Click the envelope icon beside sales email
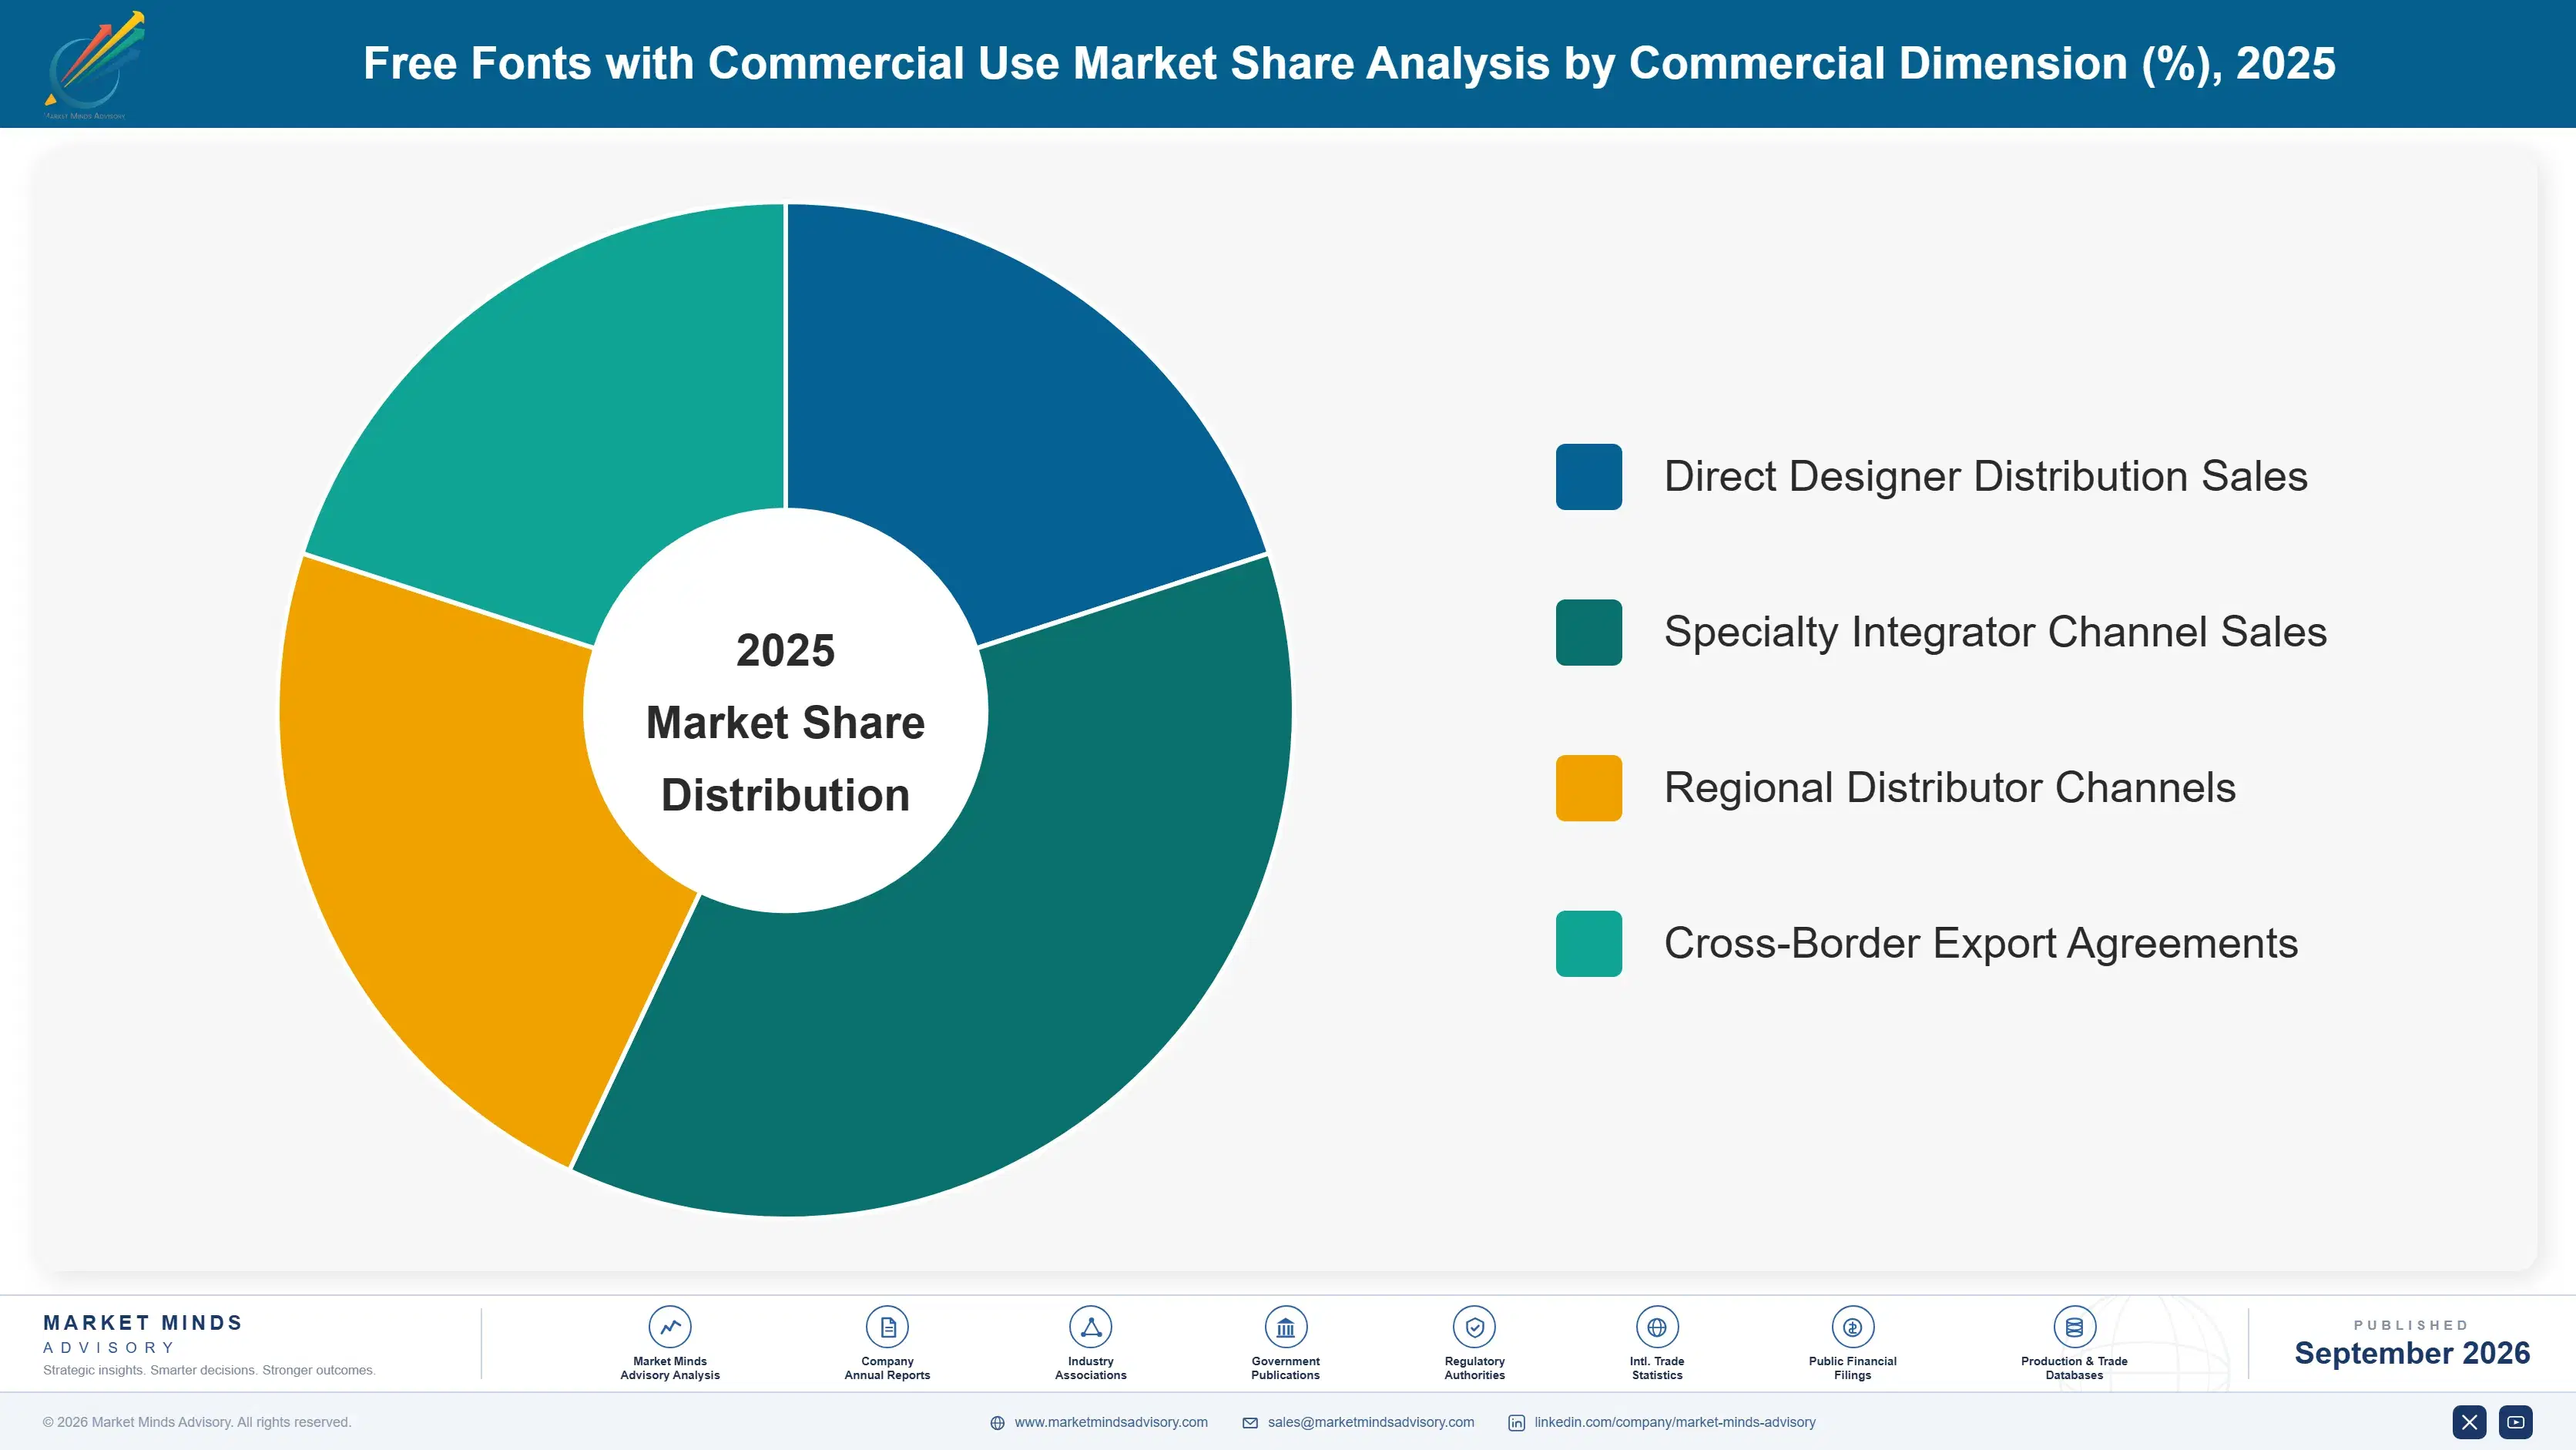 click(1250, 1423)
